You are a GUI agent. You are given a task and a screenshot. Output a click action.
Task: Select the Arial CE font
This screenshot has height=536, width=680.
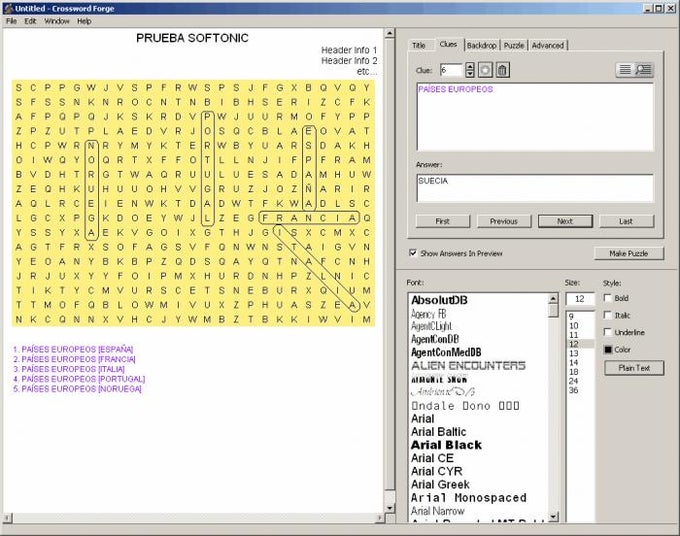coord(432,458)
